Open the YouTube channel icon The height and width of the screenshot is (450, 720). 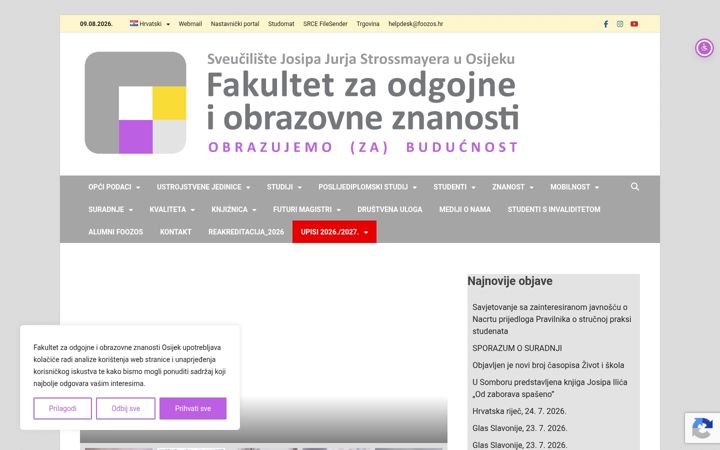click(x=634, y=24)
